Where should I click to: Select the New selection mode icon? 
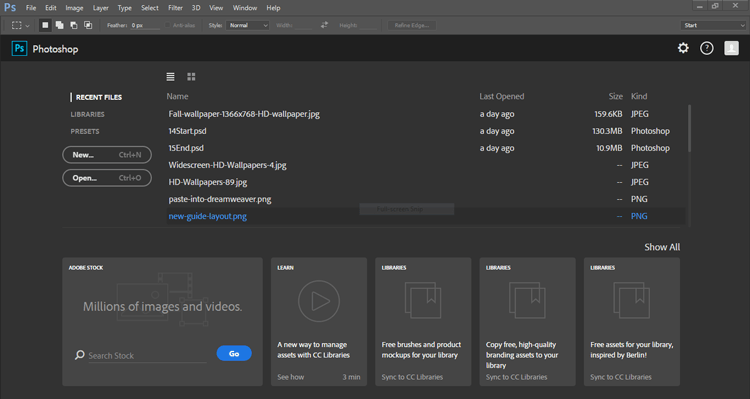point(45,25)
